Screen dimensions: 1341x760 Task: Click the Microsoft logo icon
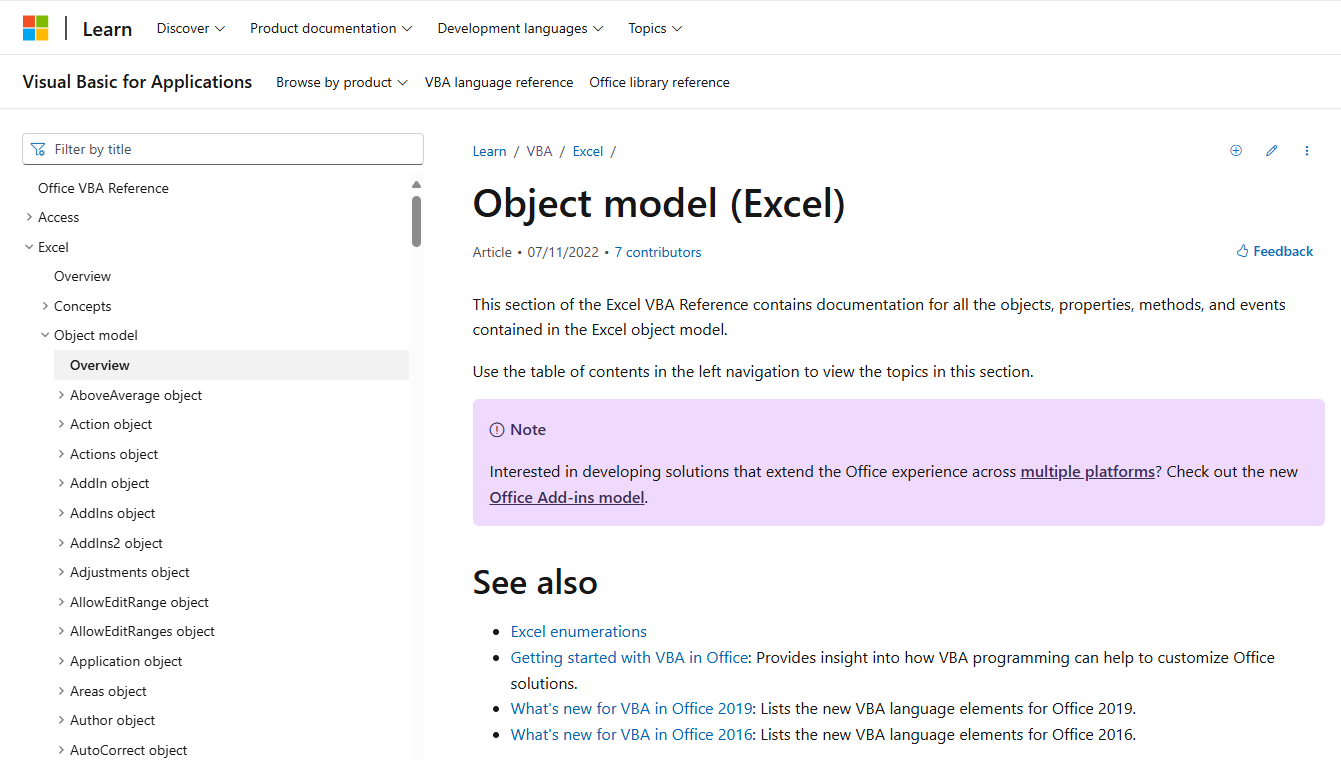(x=35, y=28)
